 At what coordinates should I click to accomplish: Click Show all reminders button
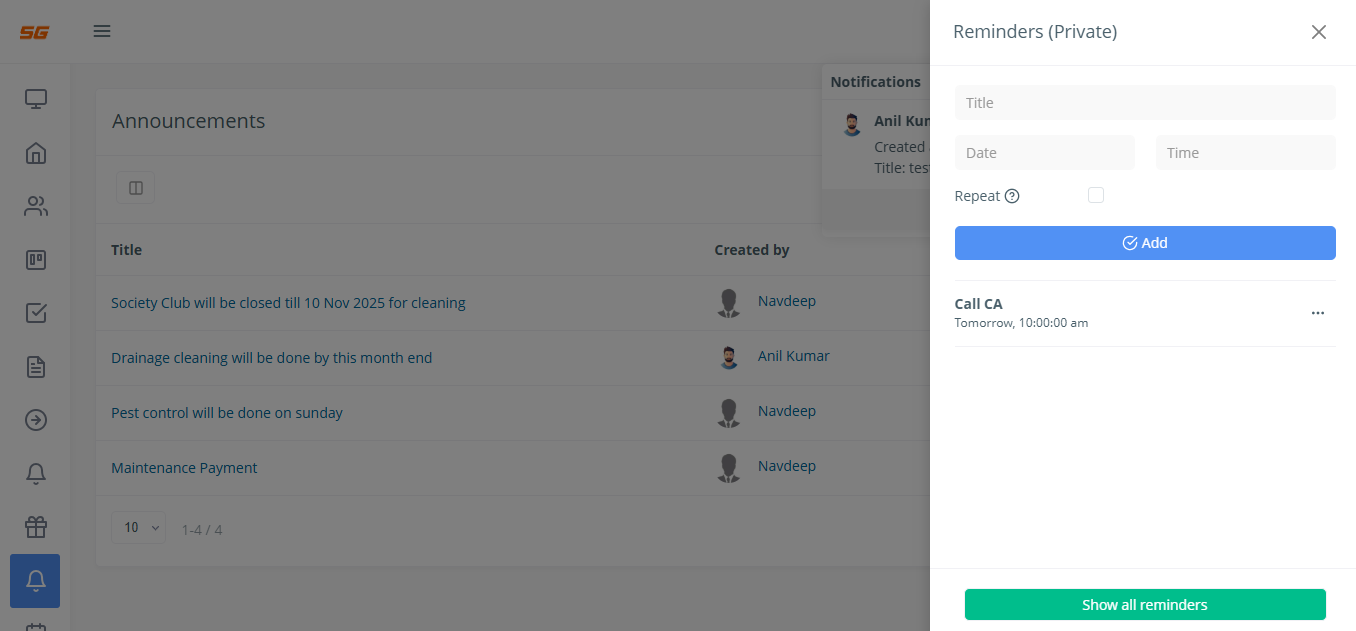pos(1145,605)
